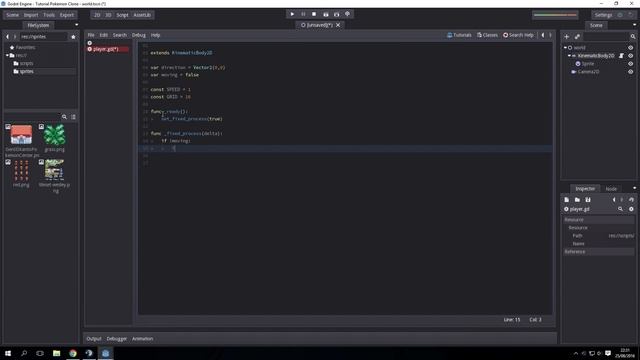
Task: Toggle favorite star for current folder
Action: [73, 37]
